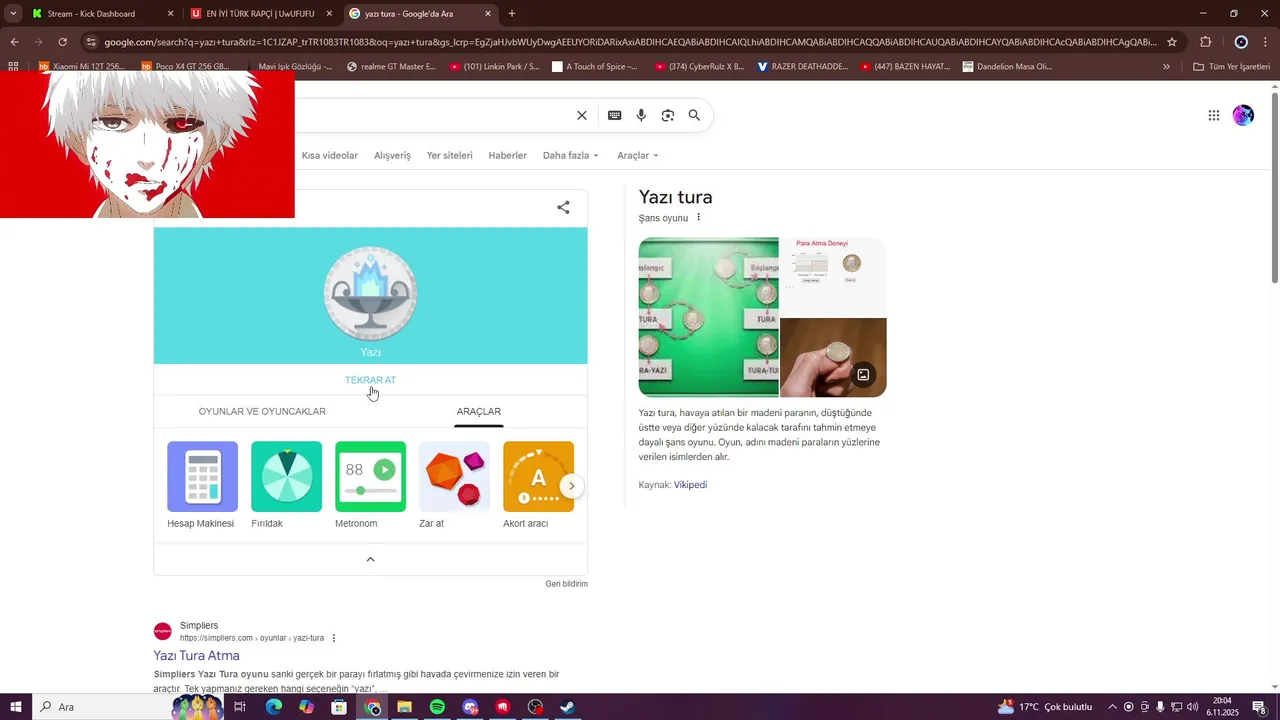Open the more options dots on the Simpliers result
Viewport: 1280px width, 720px height.
click(334, 638)
